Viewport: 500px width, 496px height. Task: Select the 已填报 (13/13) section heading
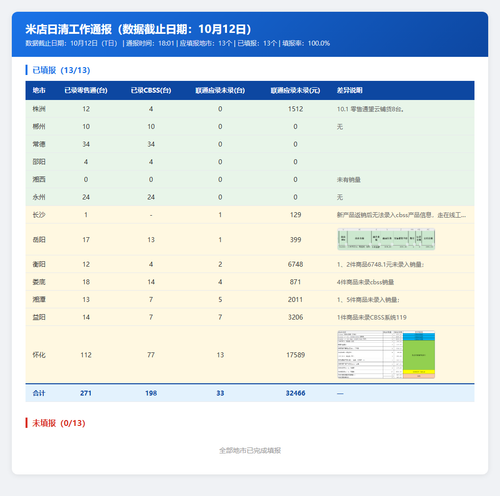pyautogui.click(x=61, y=70)
